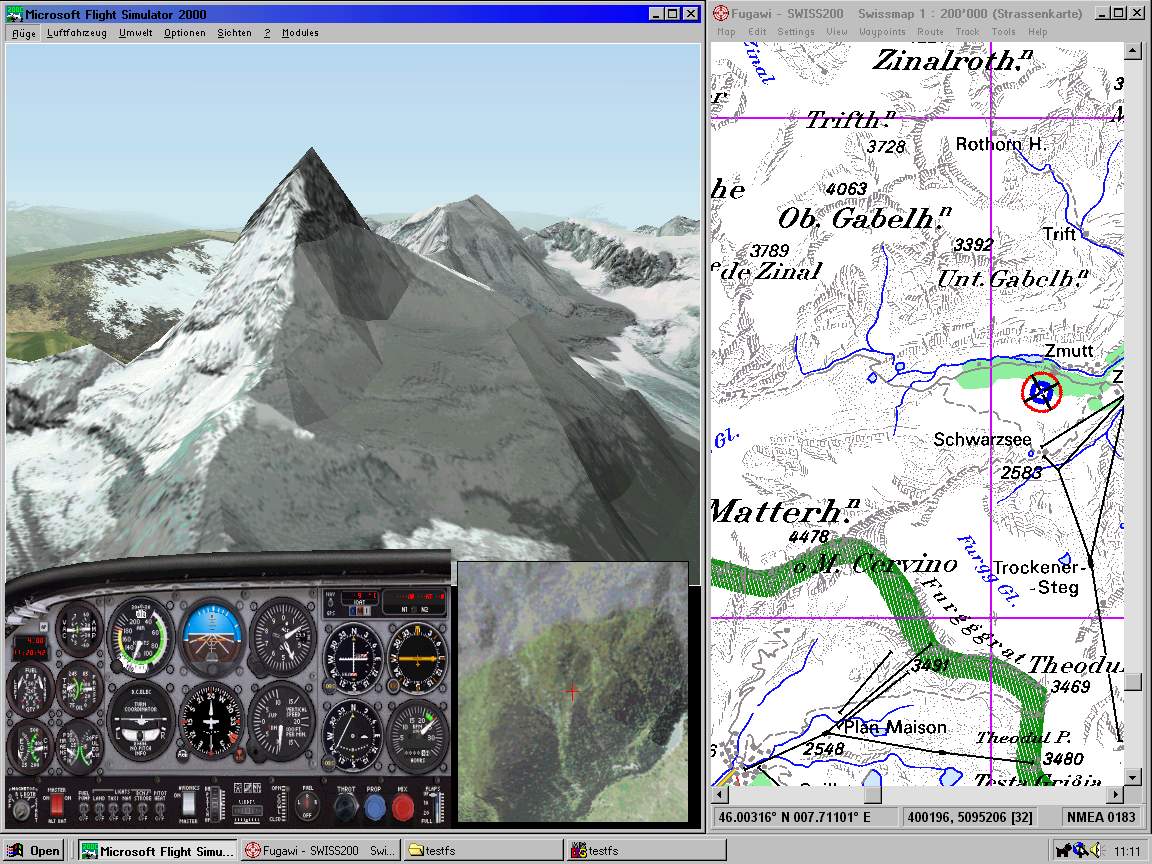The image size is (1152, 864).
Task: Click the heading indicator compass gauge
Action: (211, 719)
